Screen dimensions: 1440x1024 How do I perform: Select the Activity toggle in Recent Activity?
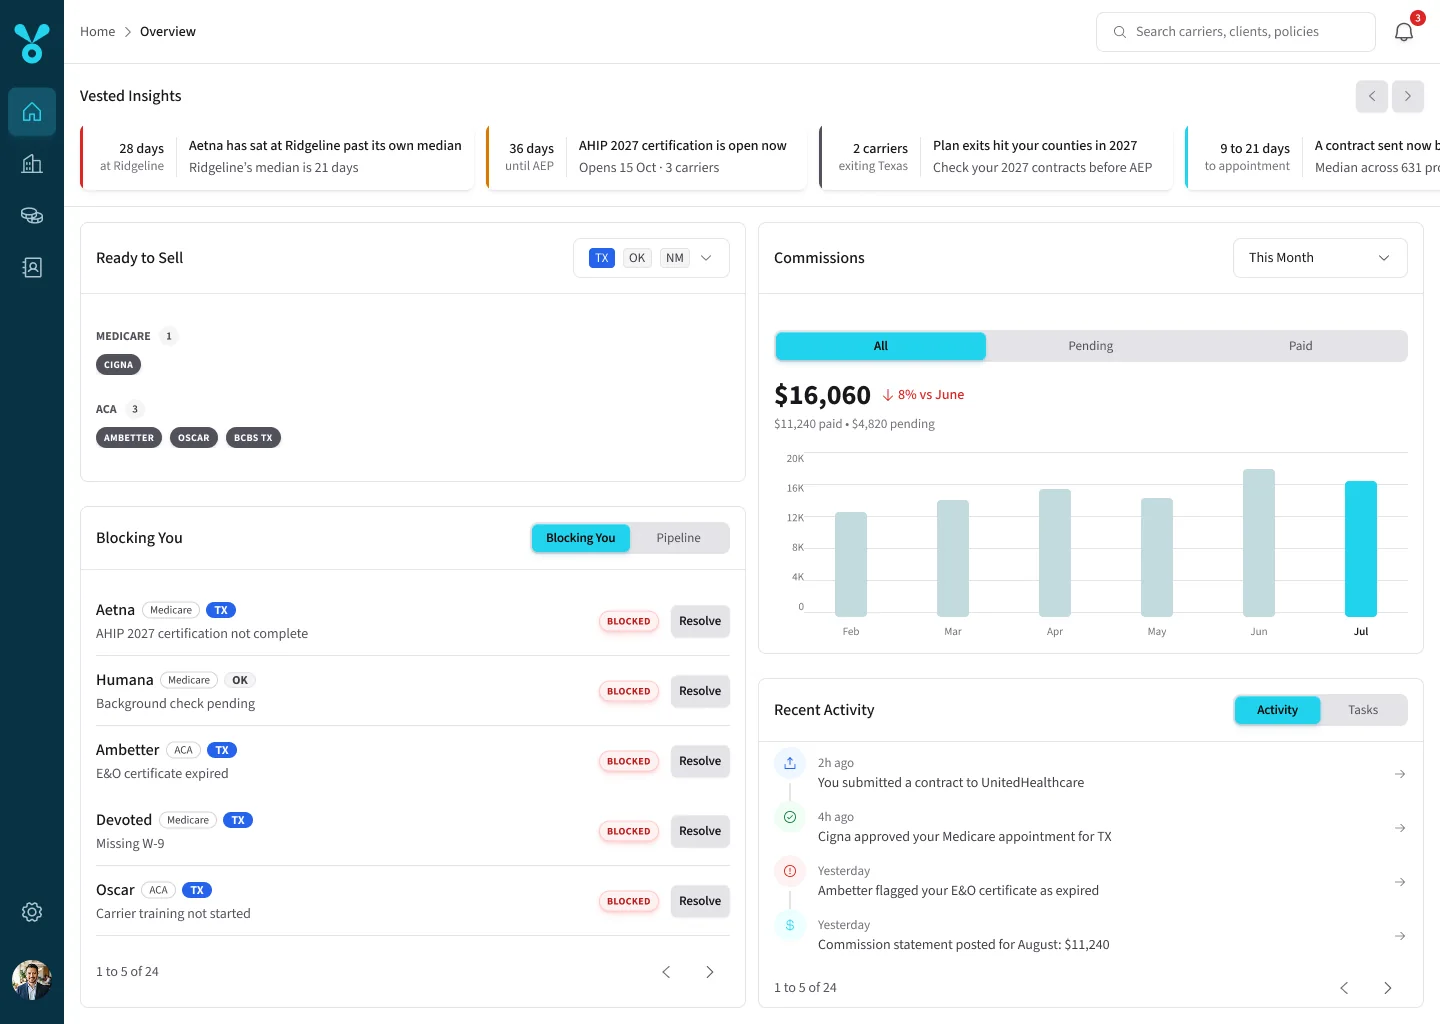1277,710
